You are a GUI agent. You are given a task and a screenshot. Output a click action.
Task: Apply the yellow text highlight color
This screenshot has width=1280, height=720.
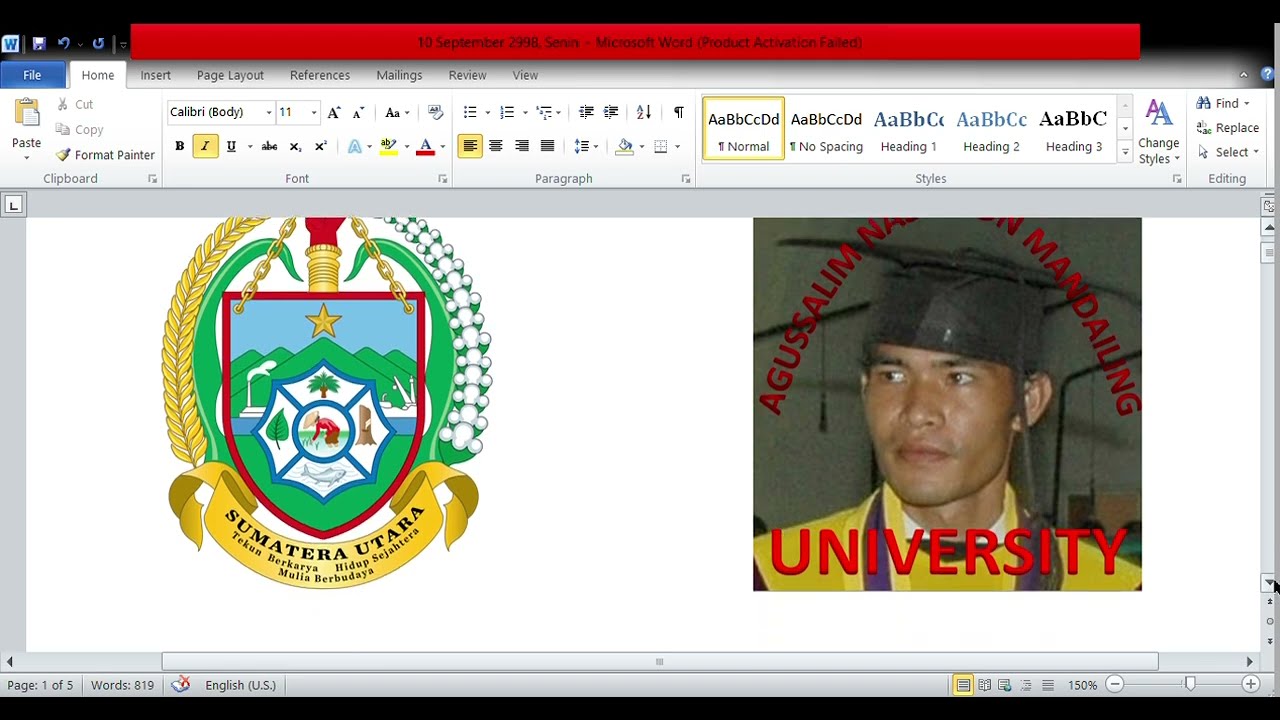point(389,146)
